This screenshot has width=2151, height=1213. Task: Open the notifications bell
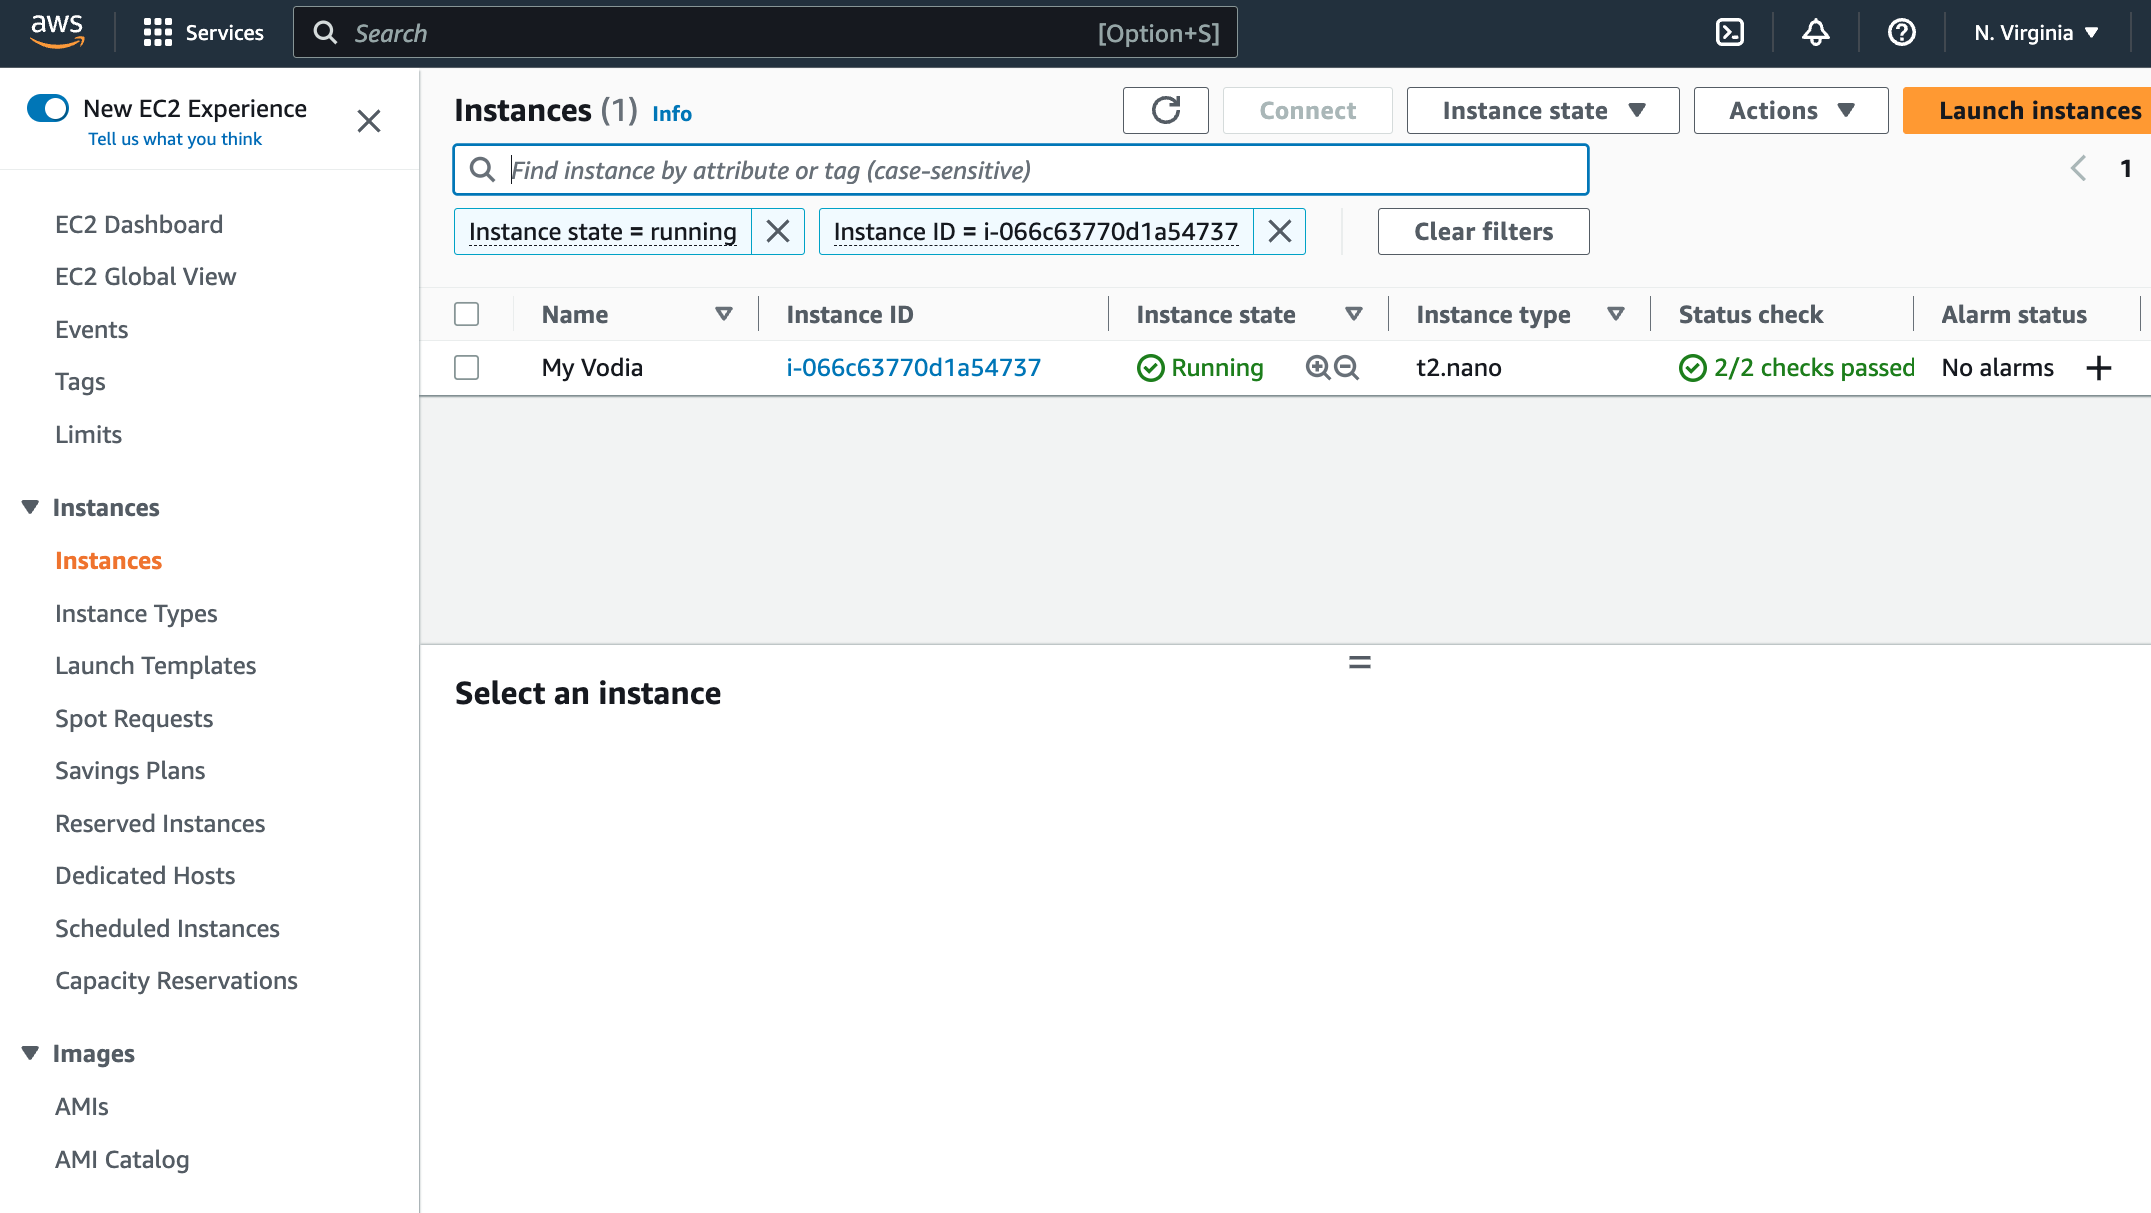coord(1816,33)
